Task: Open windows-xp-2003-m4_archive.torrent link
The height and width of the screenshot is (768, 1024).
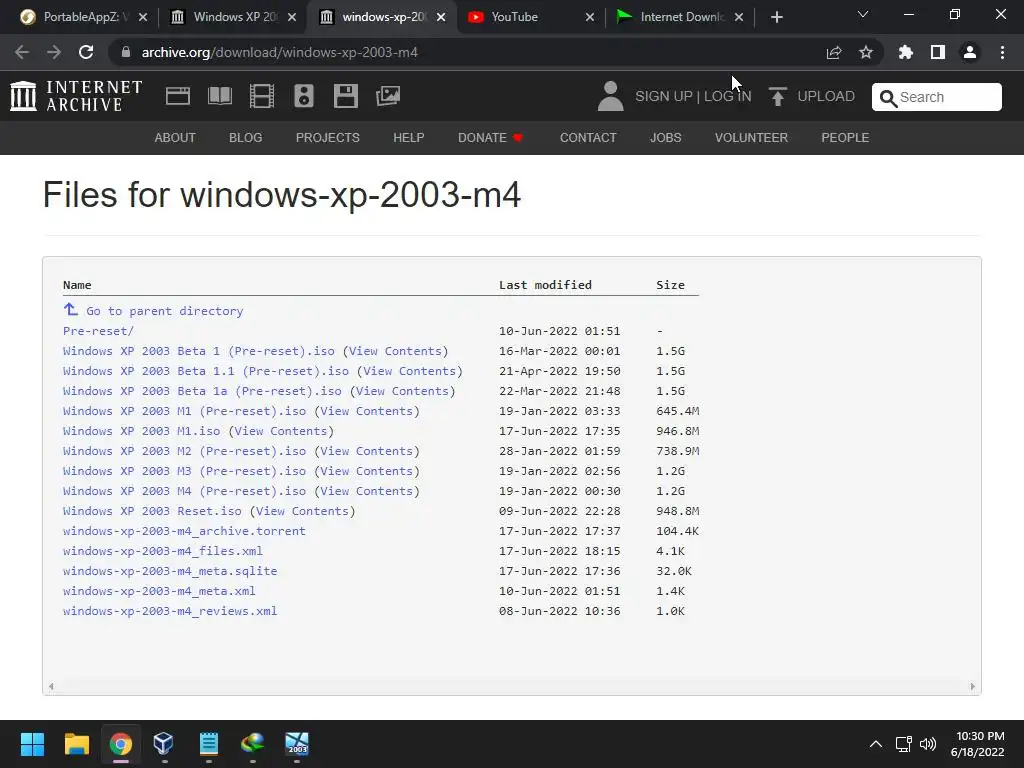Action: tap(184, 531)
